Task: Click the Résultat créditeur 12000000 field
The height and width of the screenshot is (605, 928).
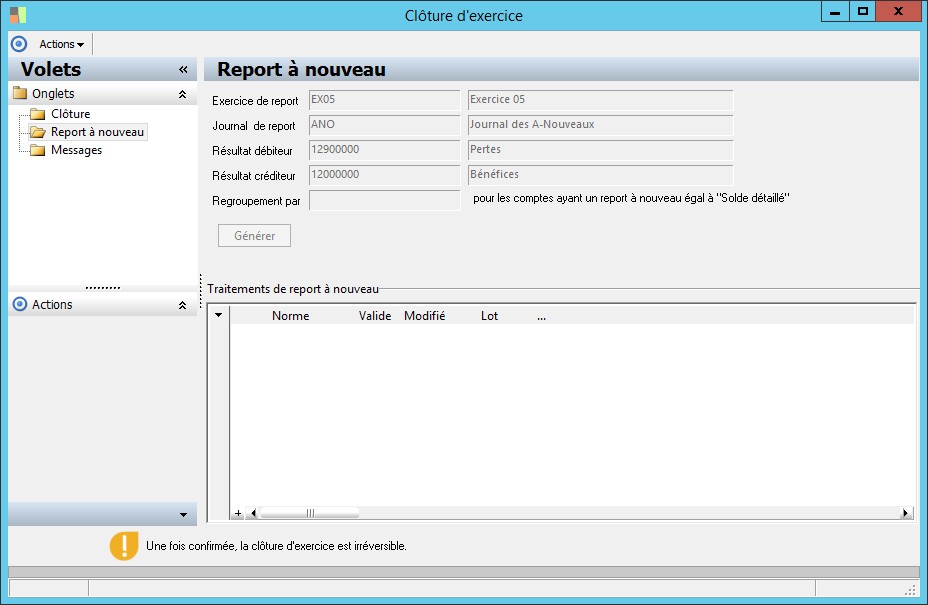Action: (384, 175)
